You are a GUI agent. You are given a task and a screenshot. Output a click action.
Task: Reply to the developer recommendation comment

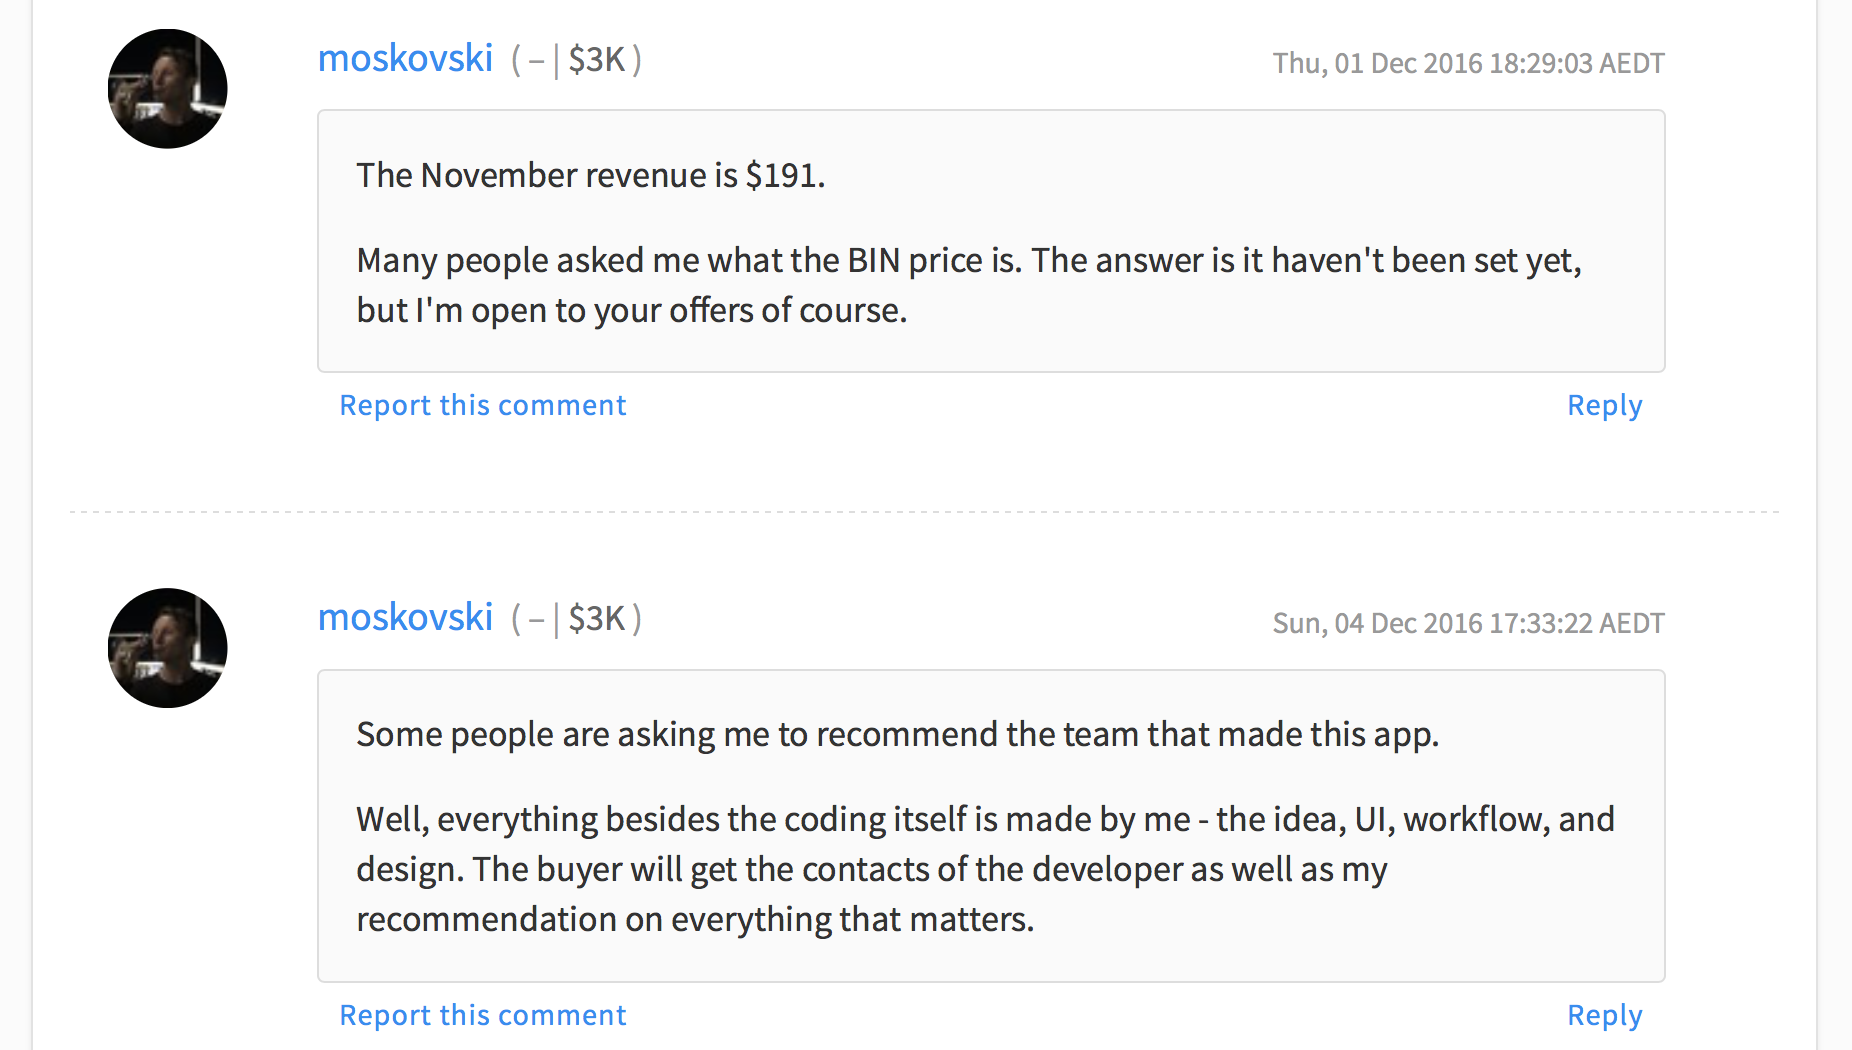[1604, 1015]
